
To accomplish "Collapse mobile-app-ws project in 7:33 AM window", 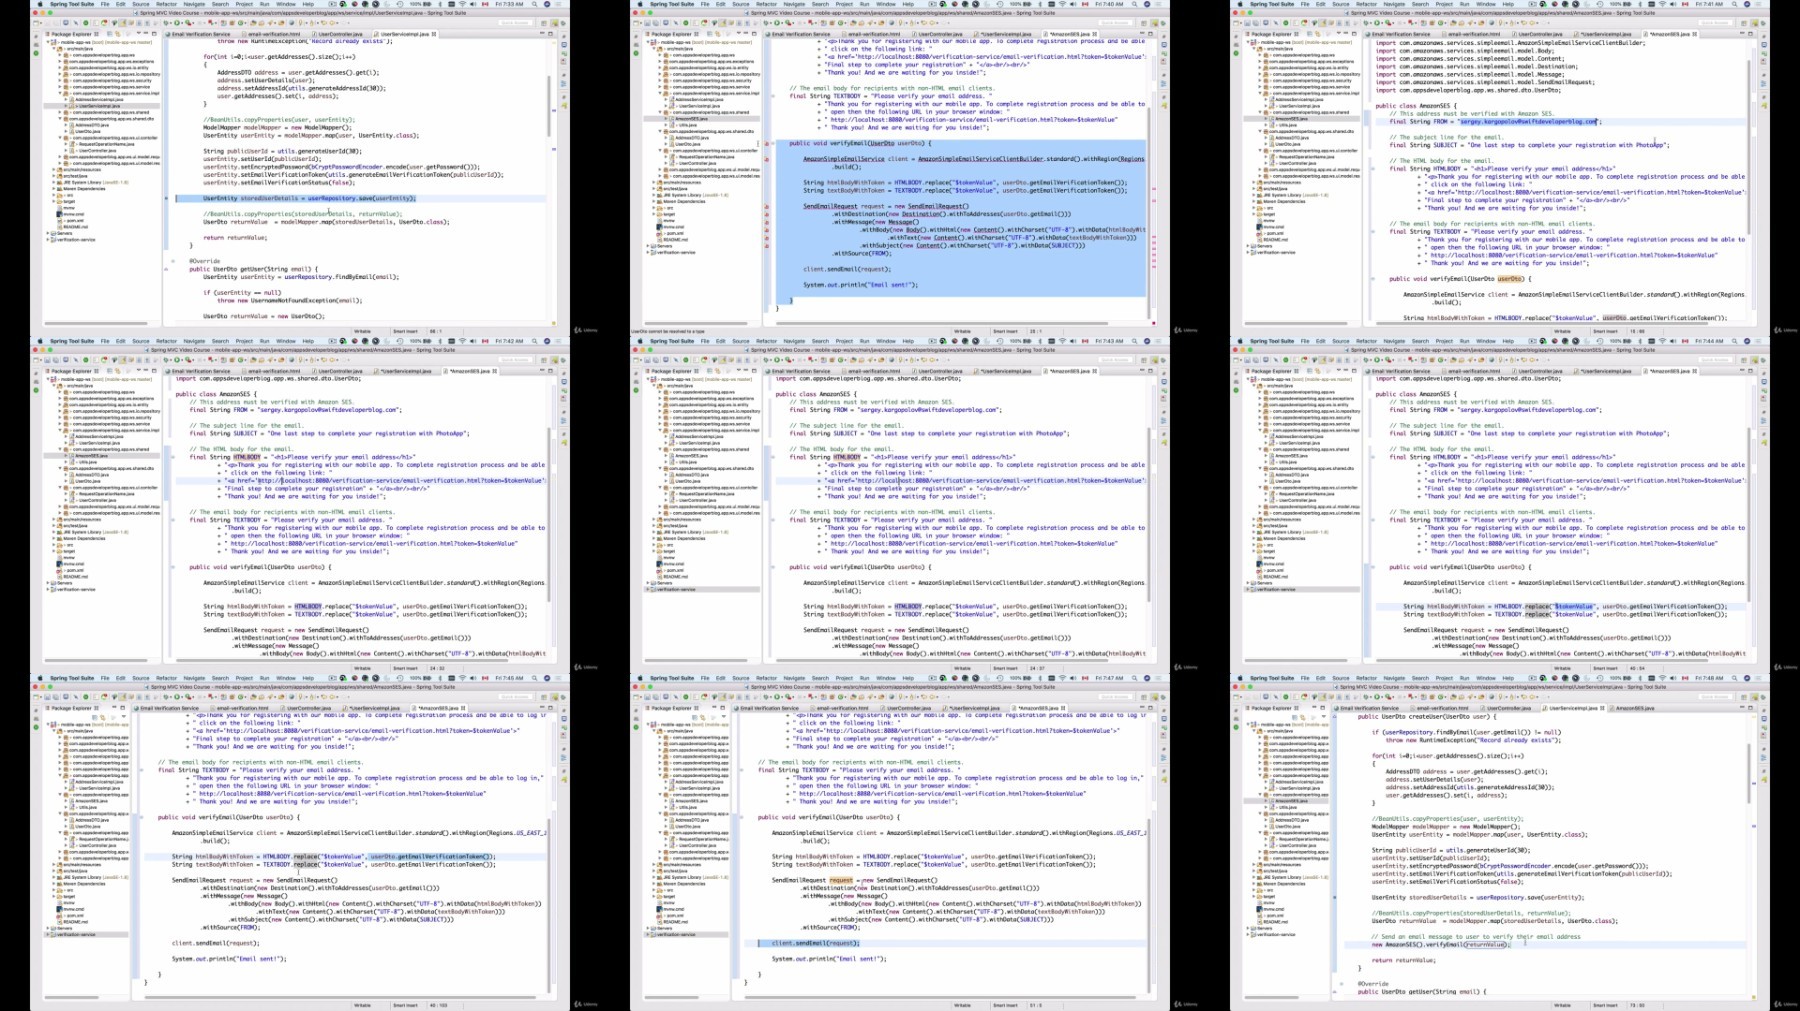I will click(x=48, y=42).
